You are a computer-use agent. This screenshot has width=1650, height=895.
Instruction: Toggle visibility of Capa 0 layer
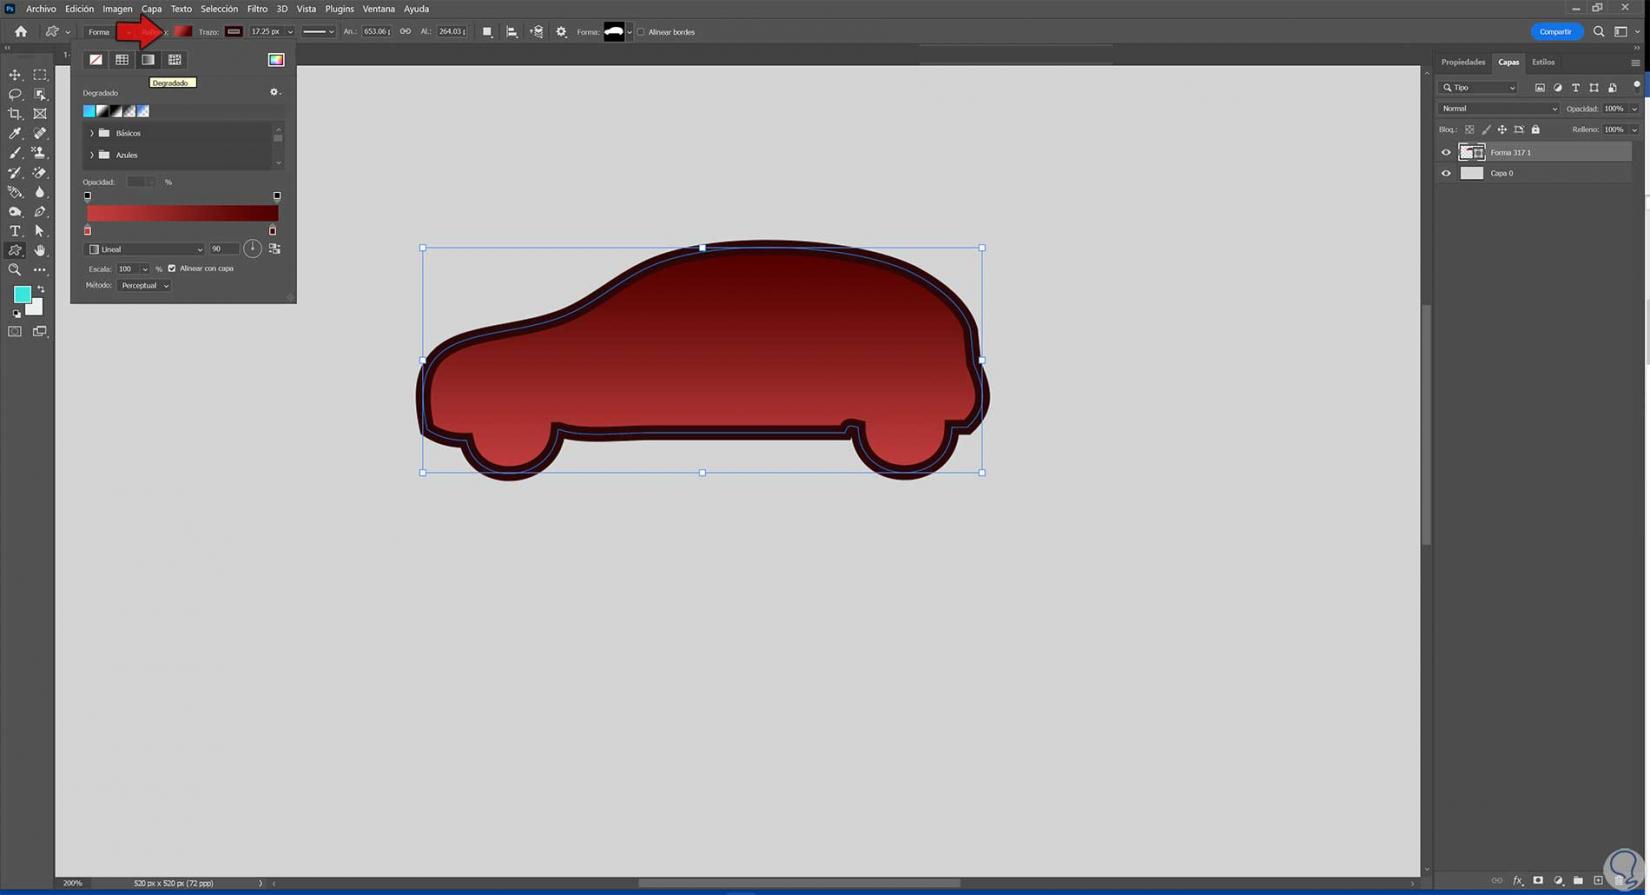[x=1446, y=174]
